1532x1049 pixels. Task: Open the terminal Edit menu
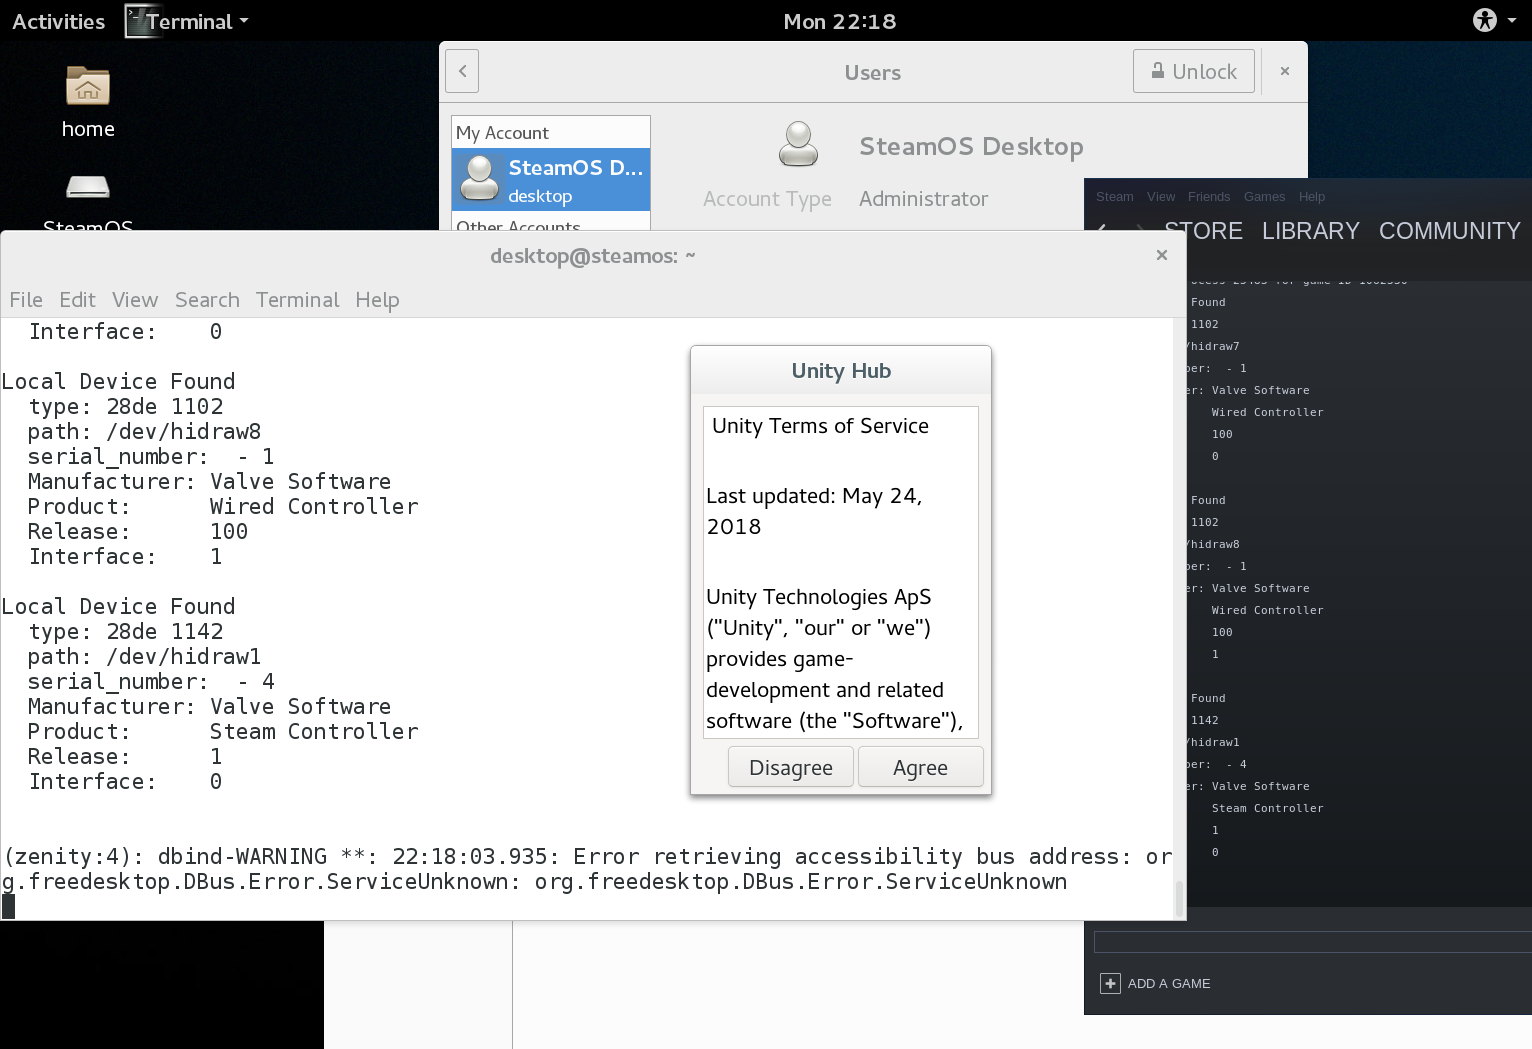tap(77, 300)
